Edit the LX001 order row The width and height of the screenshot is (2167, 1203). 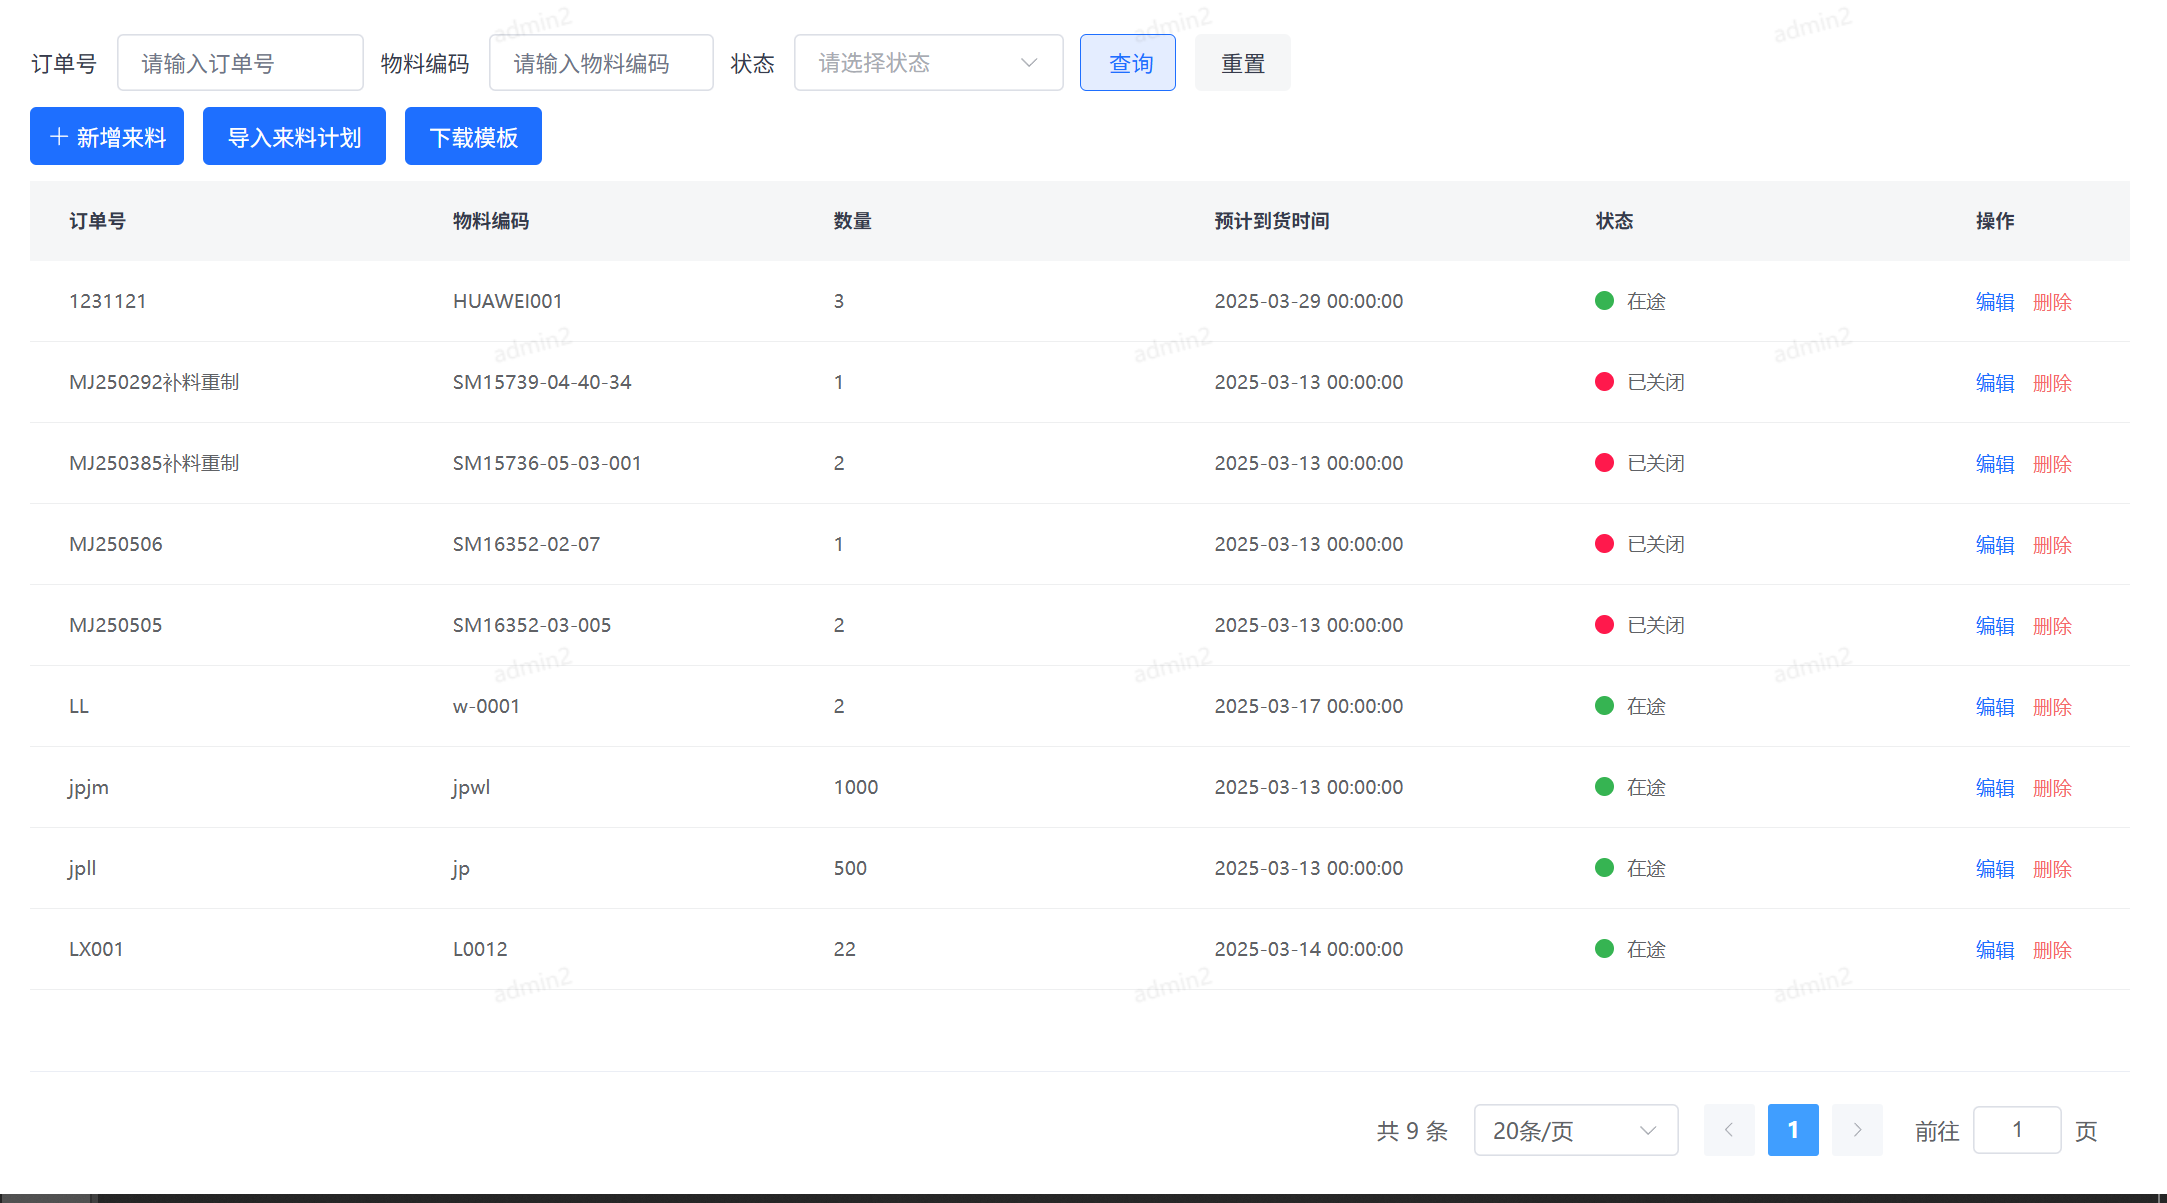(x=1994, y=950)
